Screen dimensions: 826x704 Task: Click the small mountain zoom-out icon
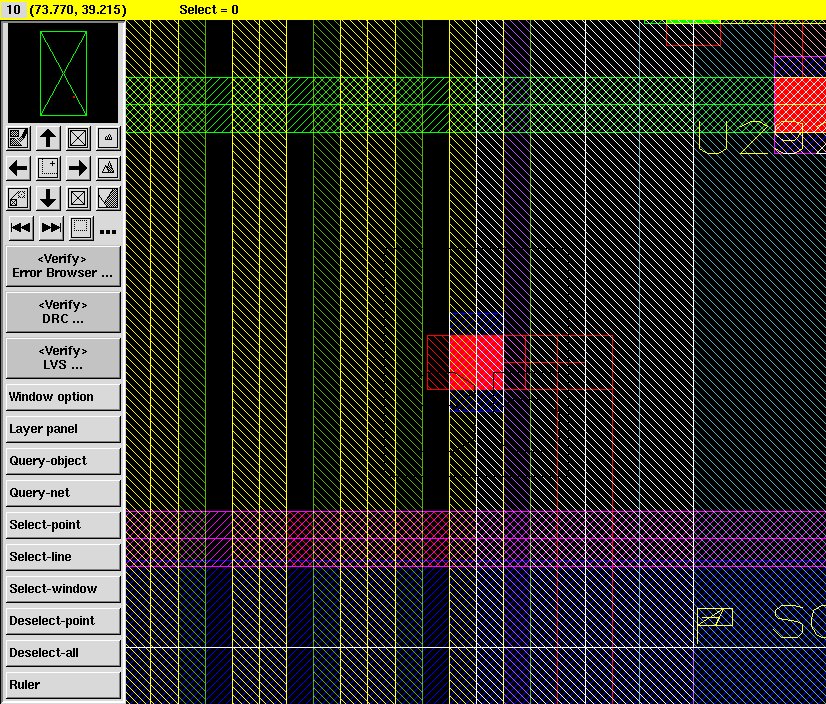(108, 138)
